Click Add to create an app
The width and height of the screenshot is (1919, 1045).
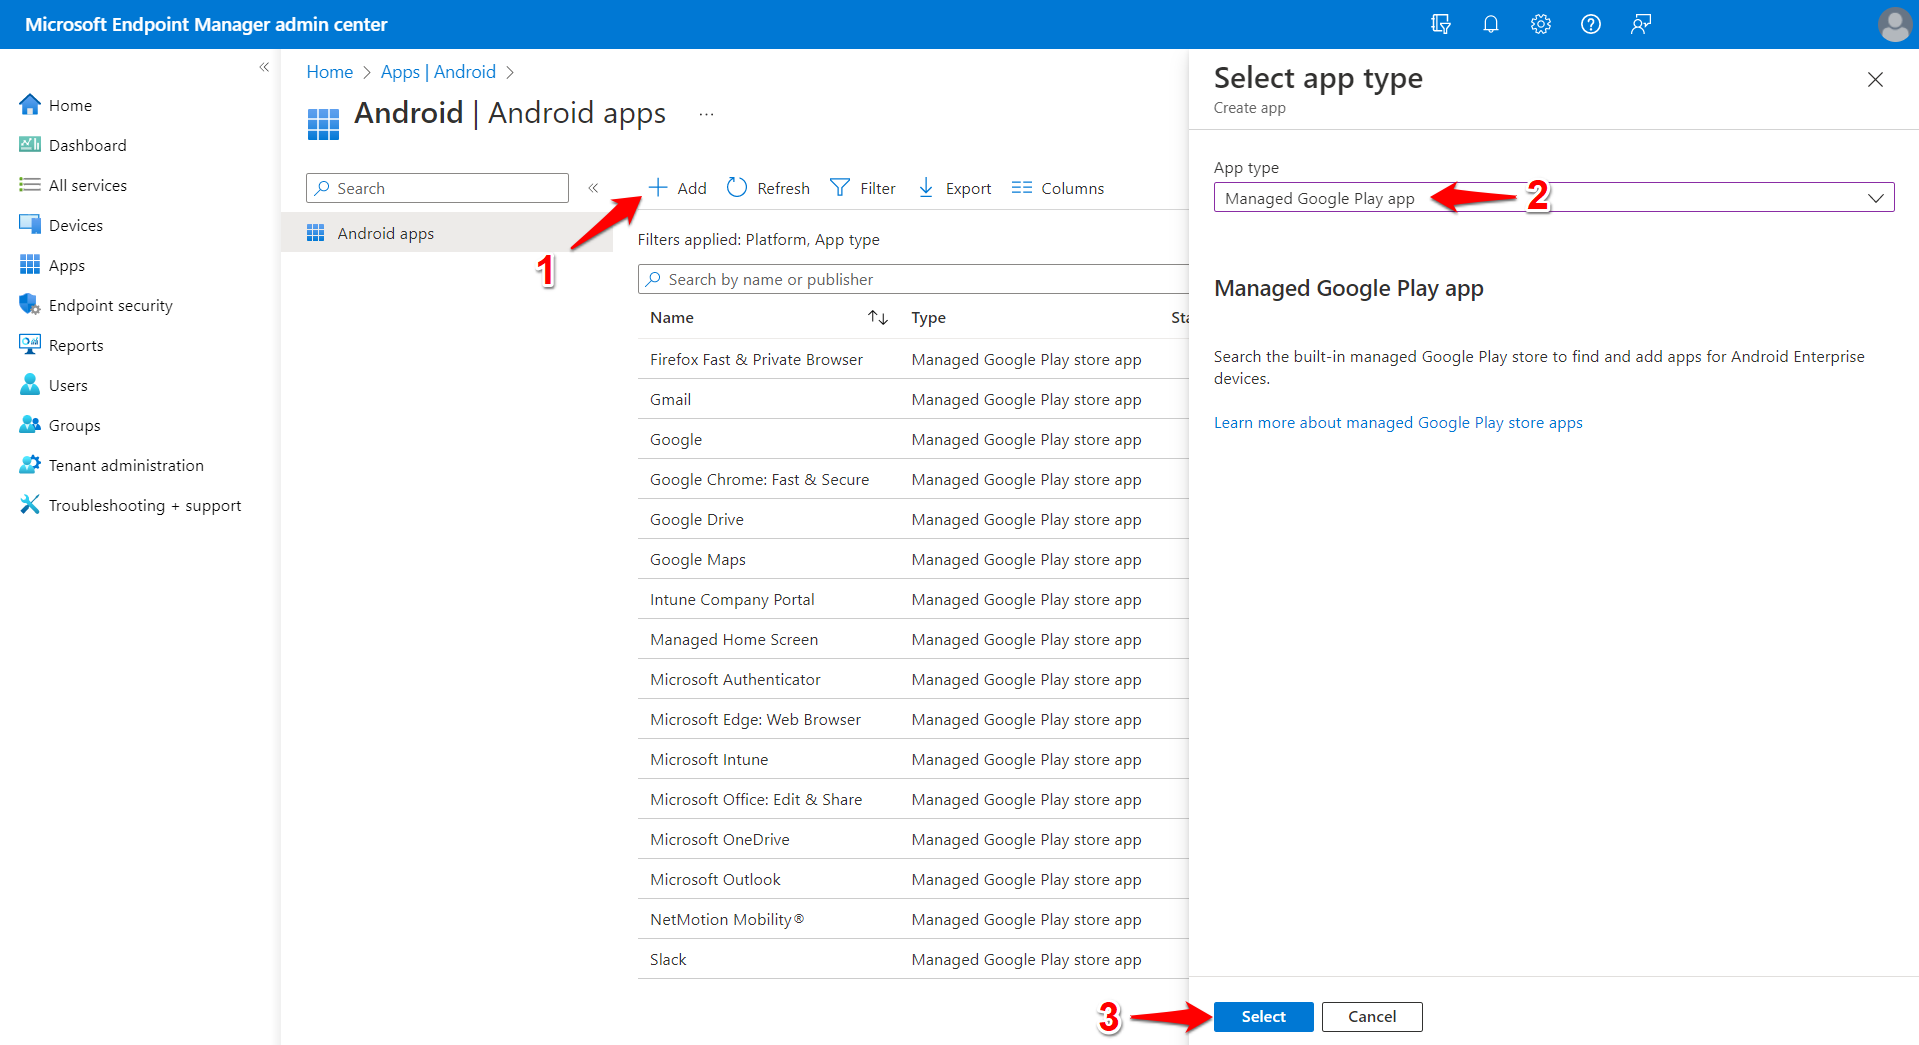pyautogui.click(x=677, y=188)
